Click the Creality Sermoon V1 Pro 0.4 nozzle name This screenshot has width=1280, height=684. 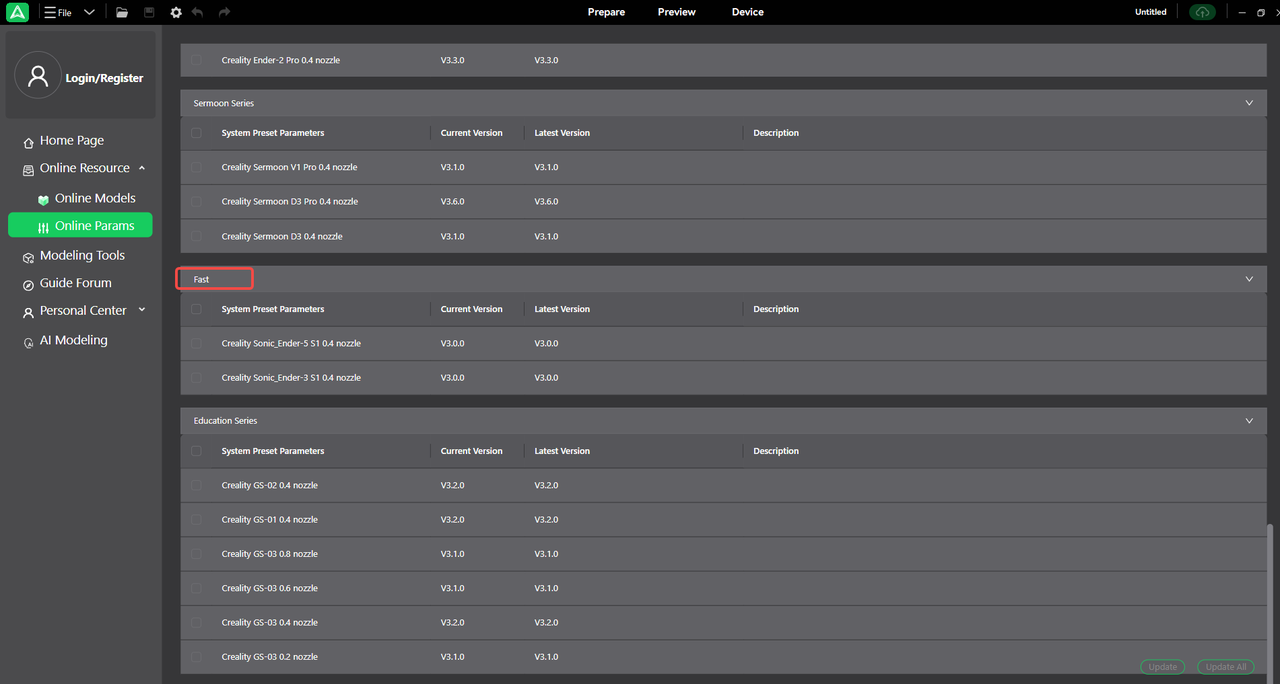[x=289, y=167]
